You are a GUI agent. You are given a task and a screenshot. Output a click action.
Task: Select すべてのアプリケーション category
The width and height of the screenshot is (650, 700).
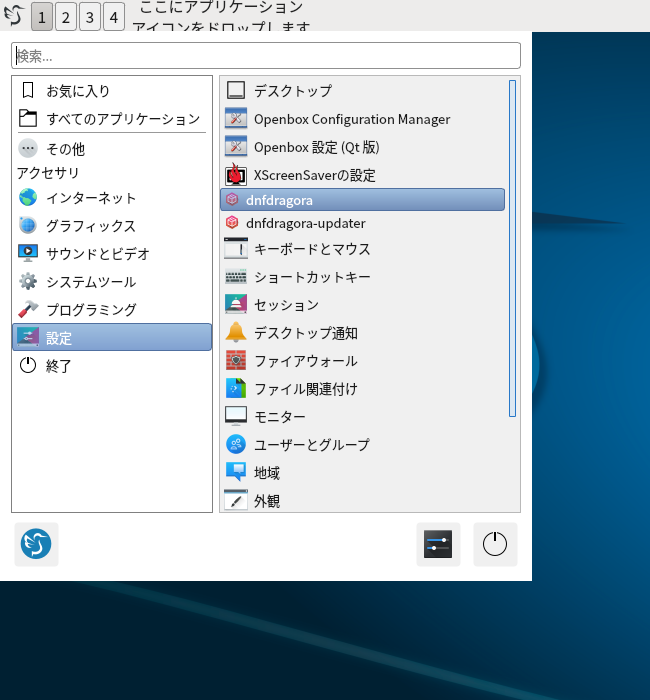(x=112, y=118)
